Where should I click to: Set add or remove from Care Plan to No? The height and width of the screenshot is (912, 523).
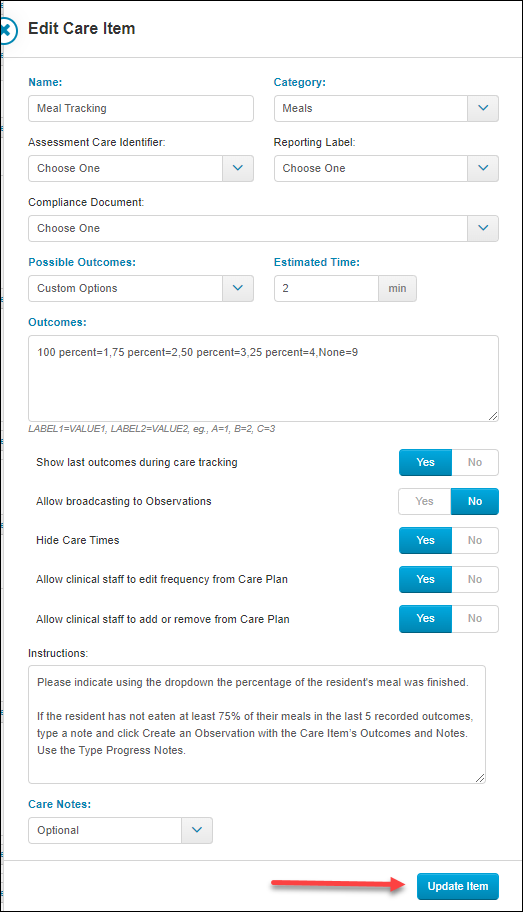coord(475,618)
